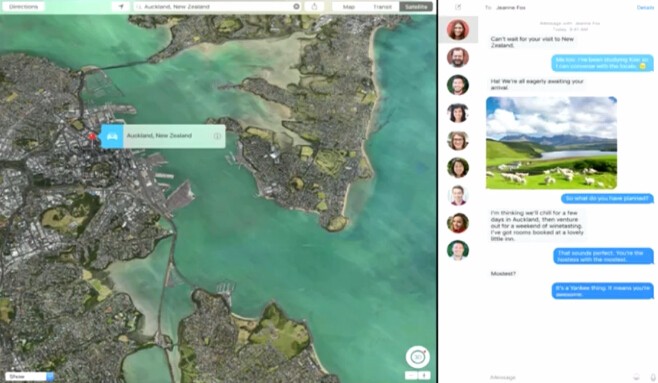Open the emoji picker next to message field
This screenshot has width=658, height=383.
(x=637, y=378)
